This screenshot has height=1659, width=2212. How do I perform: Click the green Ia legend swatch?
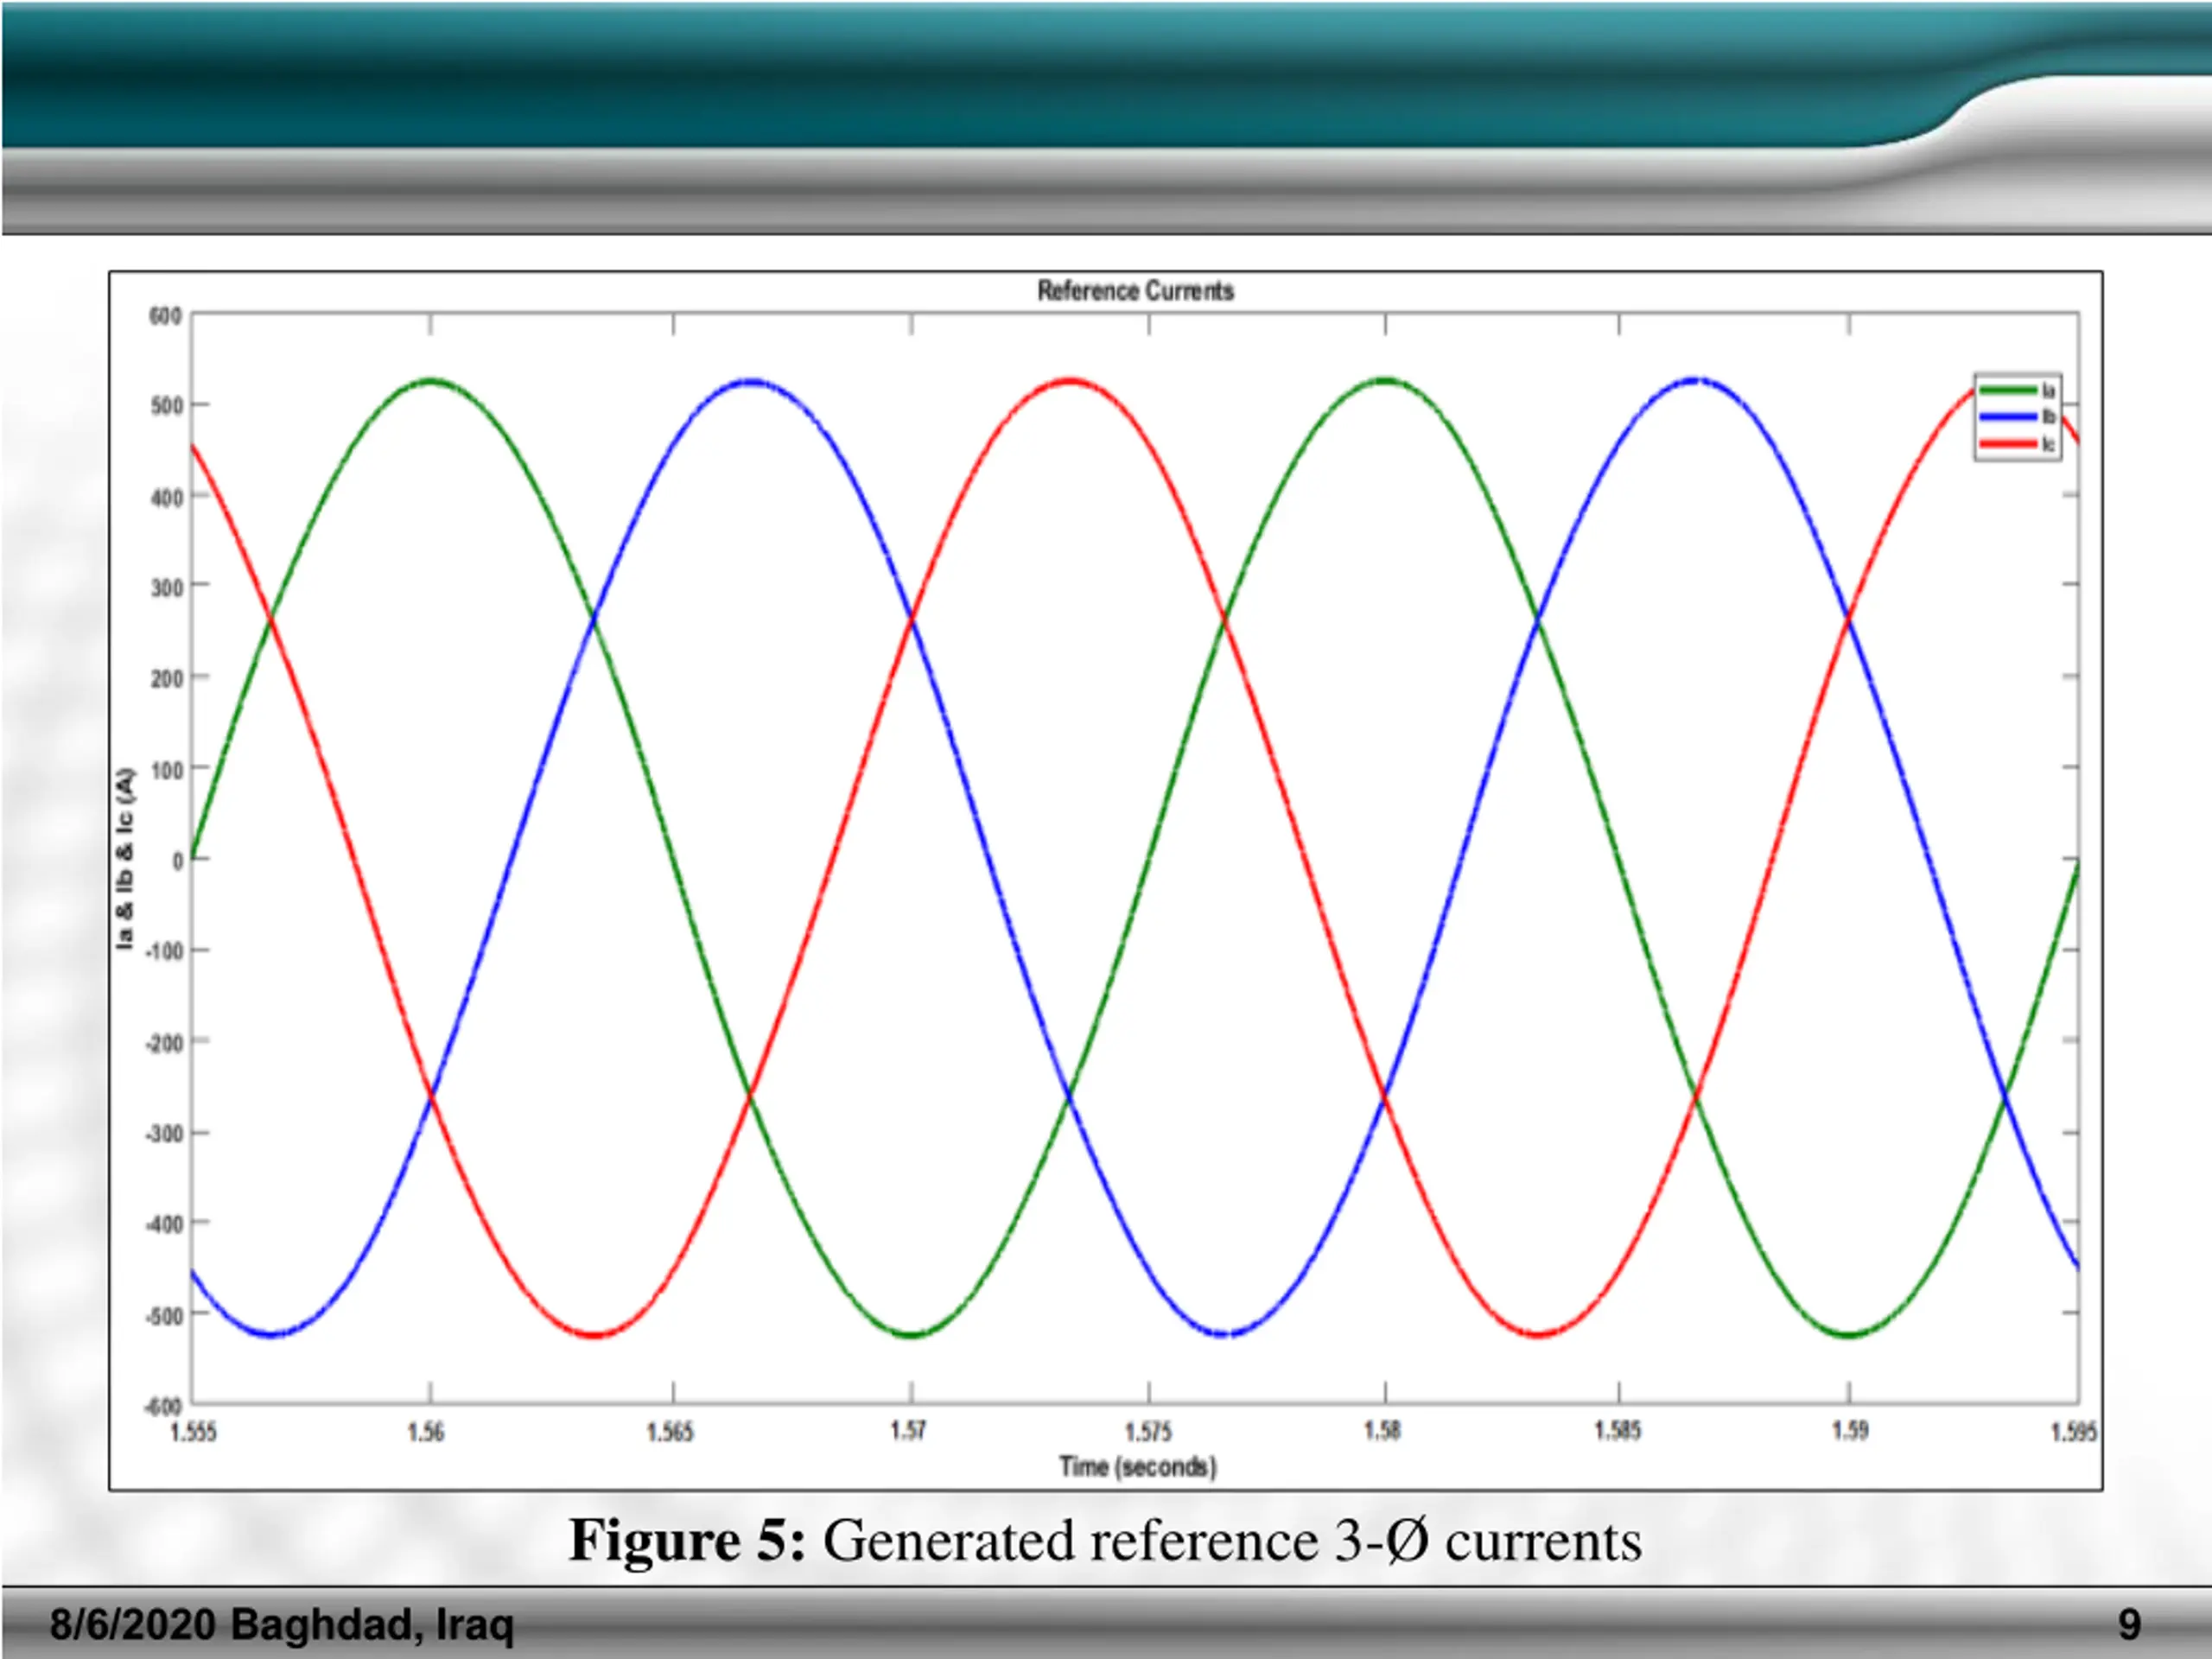[x=2008, y=390]
